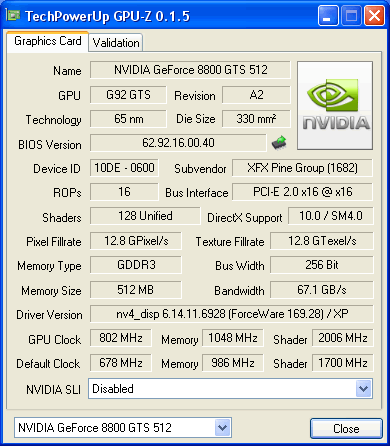Minimize the GPU-Z window
The height and width of the screenshot is (446, 390).
tap(328, 15)
